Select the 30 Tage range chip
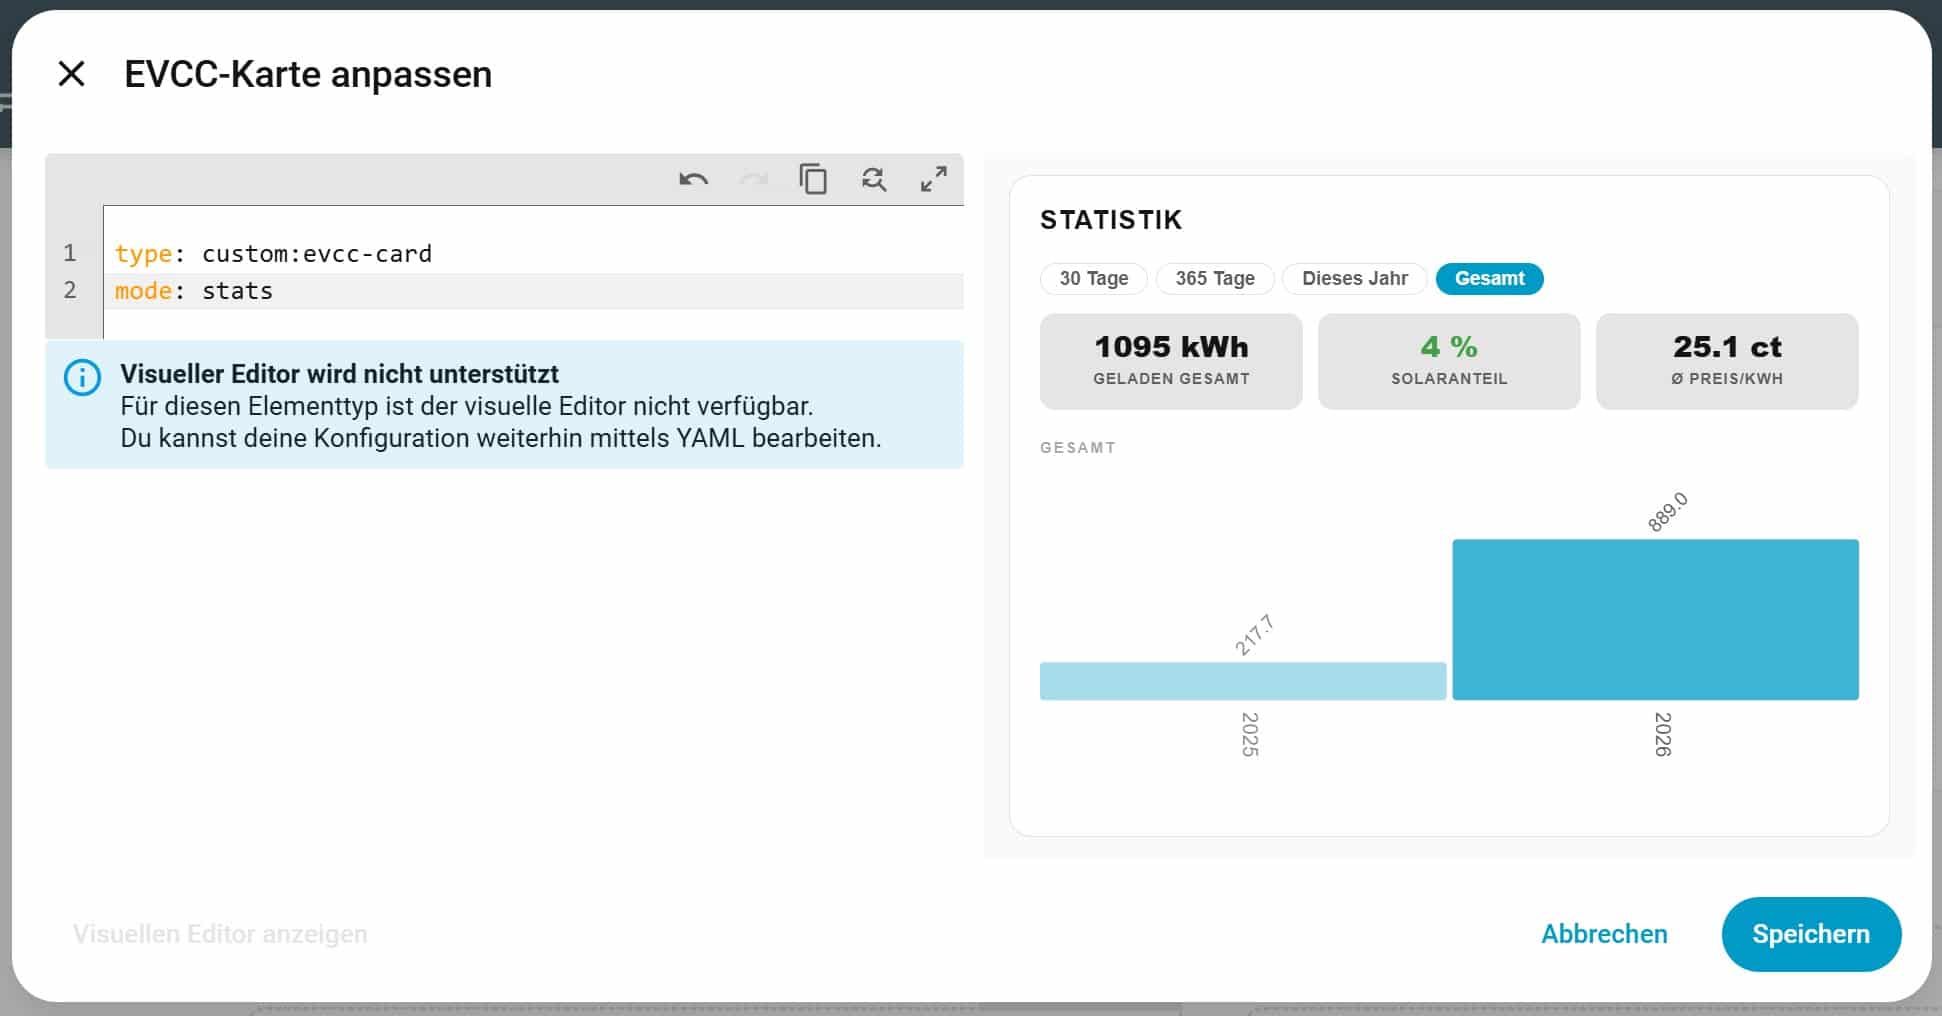The width and height of the screenshot is (1942, 1016). [1093, 278]
